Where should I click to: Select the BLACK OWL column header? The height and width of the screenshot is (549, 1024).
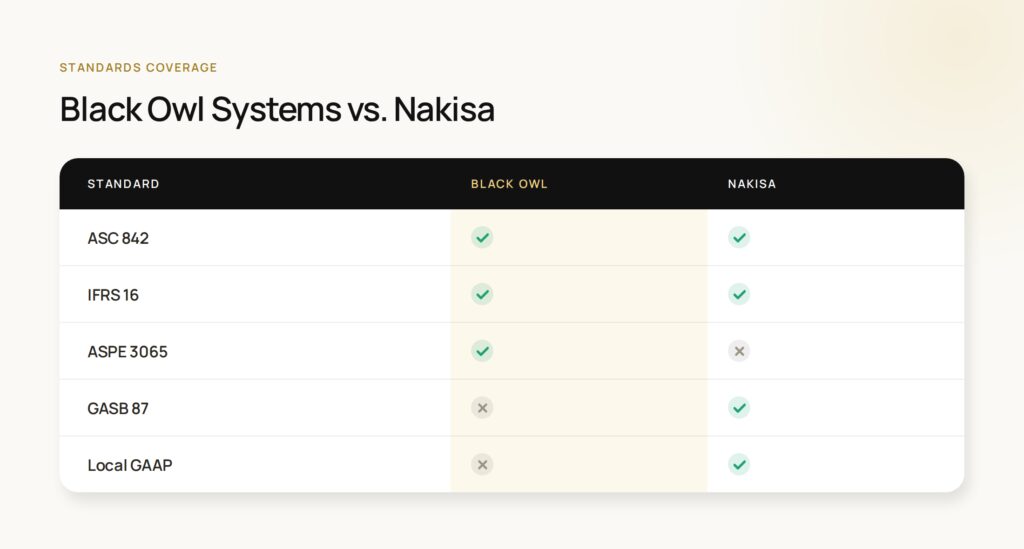[509, 184]
